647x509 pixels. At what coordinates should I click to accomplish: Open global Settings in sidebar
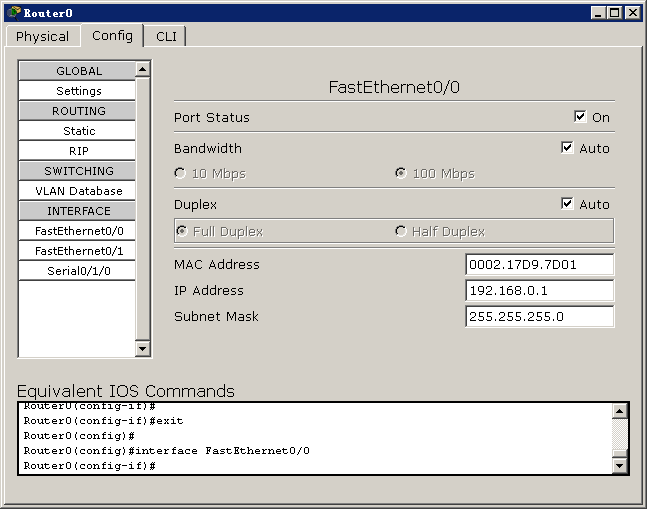(78, 91)
